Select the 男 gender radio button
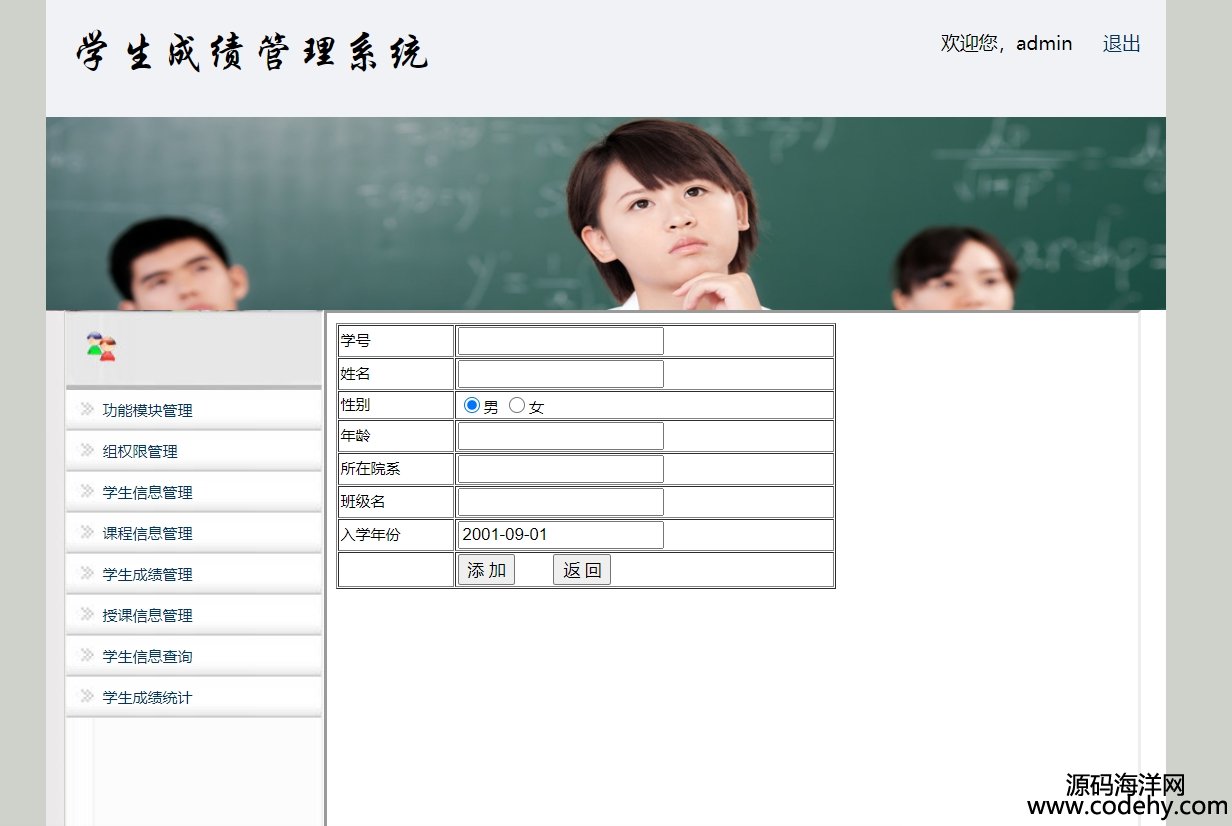Viewport: 1232px width, 826px height. click(472, 405)
